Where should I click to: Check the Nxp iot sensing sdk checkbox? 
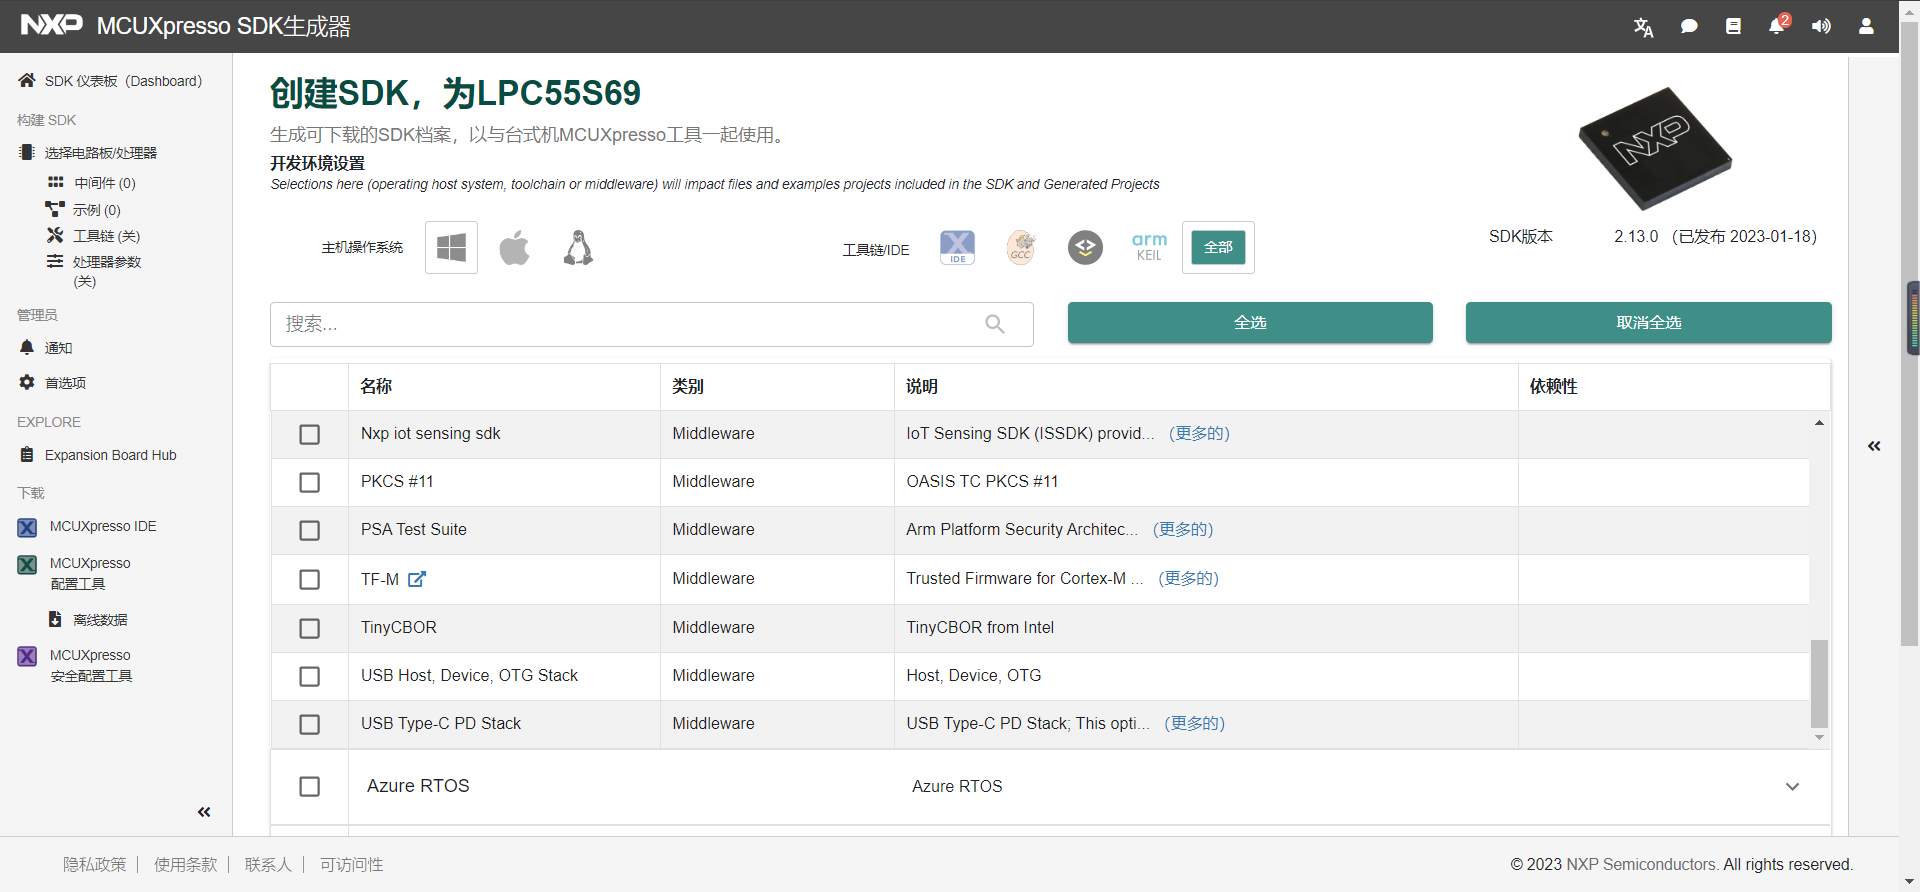[x=310, y=434]
